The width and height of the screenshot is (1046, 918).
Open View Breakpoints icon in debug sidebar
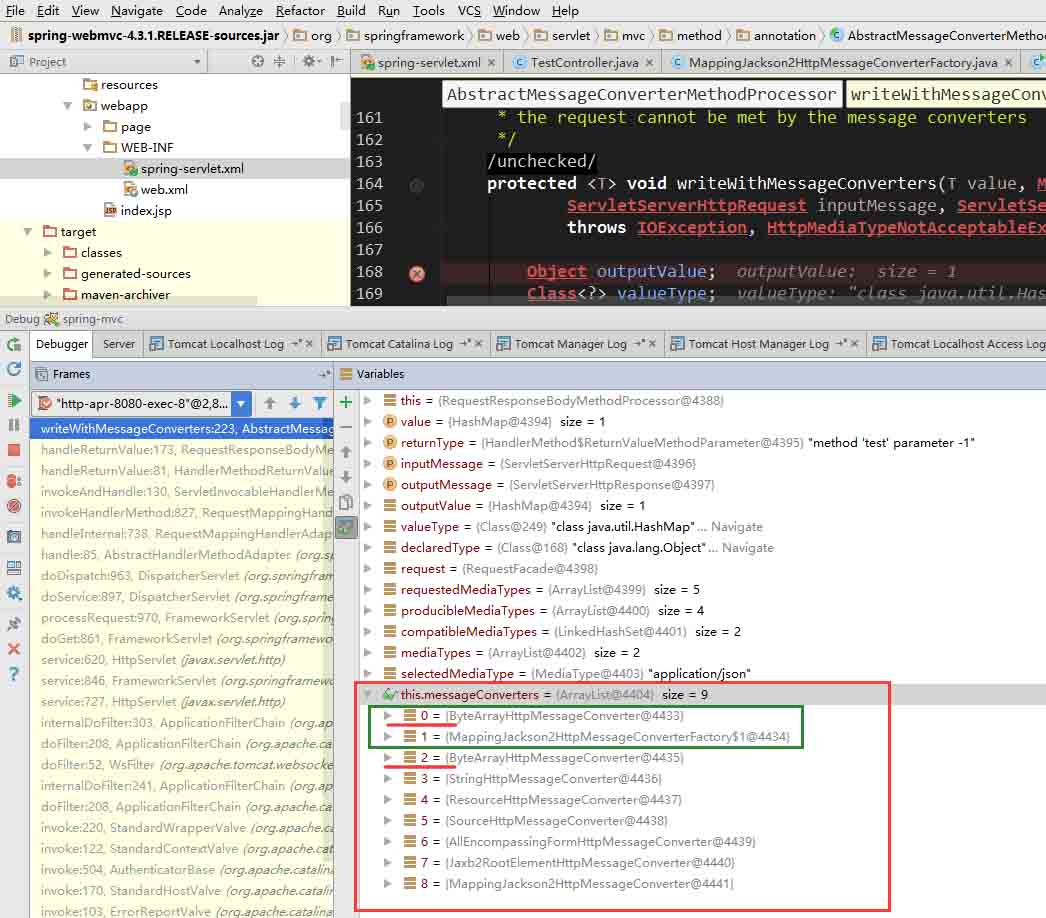tap(14, 480)
